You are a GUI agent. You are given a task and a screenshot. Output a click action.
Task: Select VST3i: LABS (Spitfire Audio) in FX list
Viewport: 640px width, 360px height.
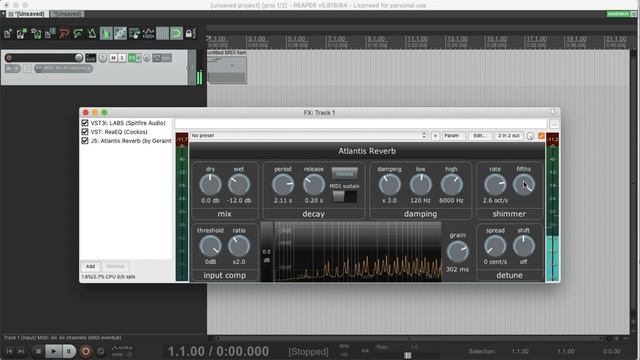(128, 123)
